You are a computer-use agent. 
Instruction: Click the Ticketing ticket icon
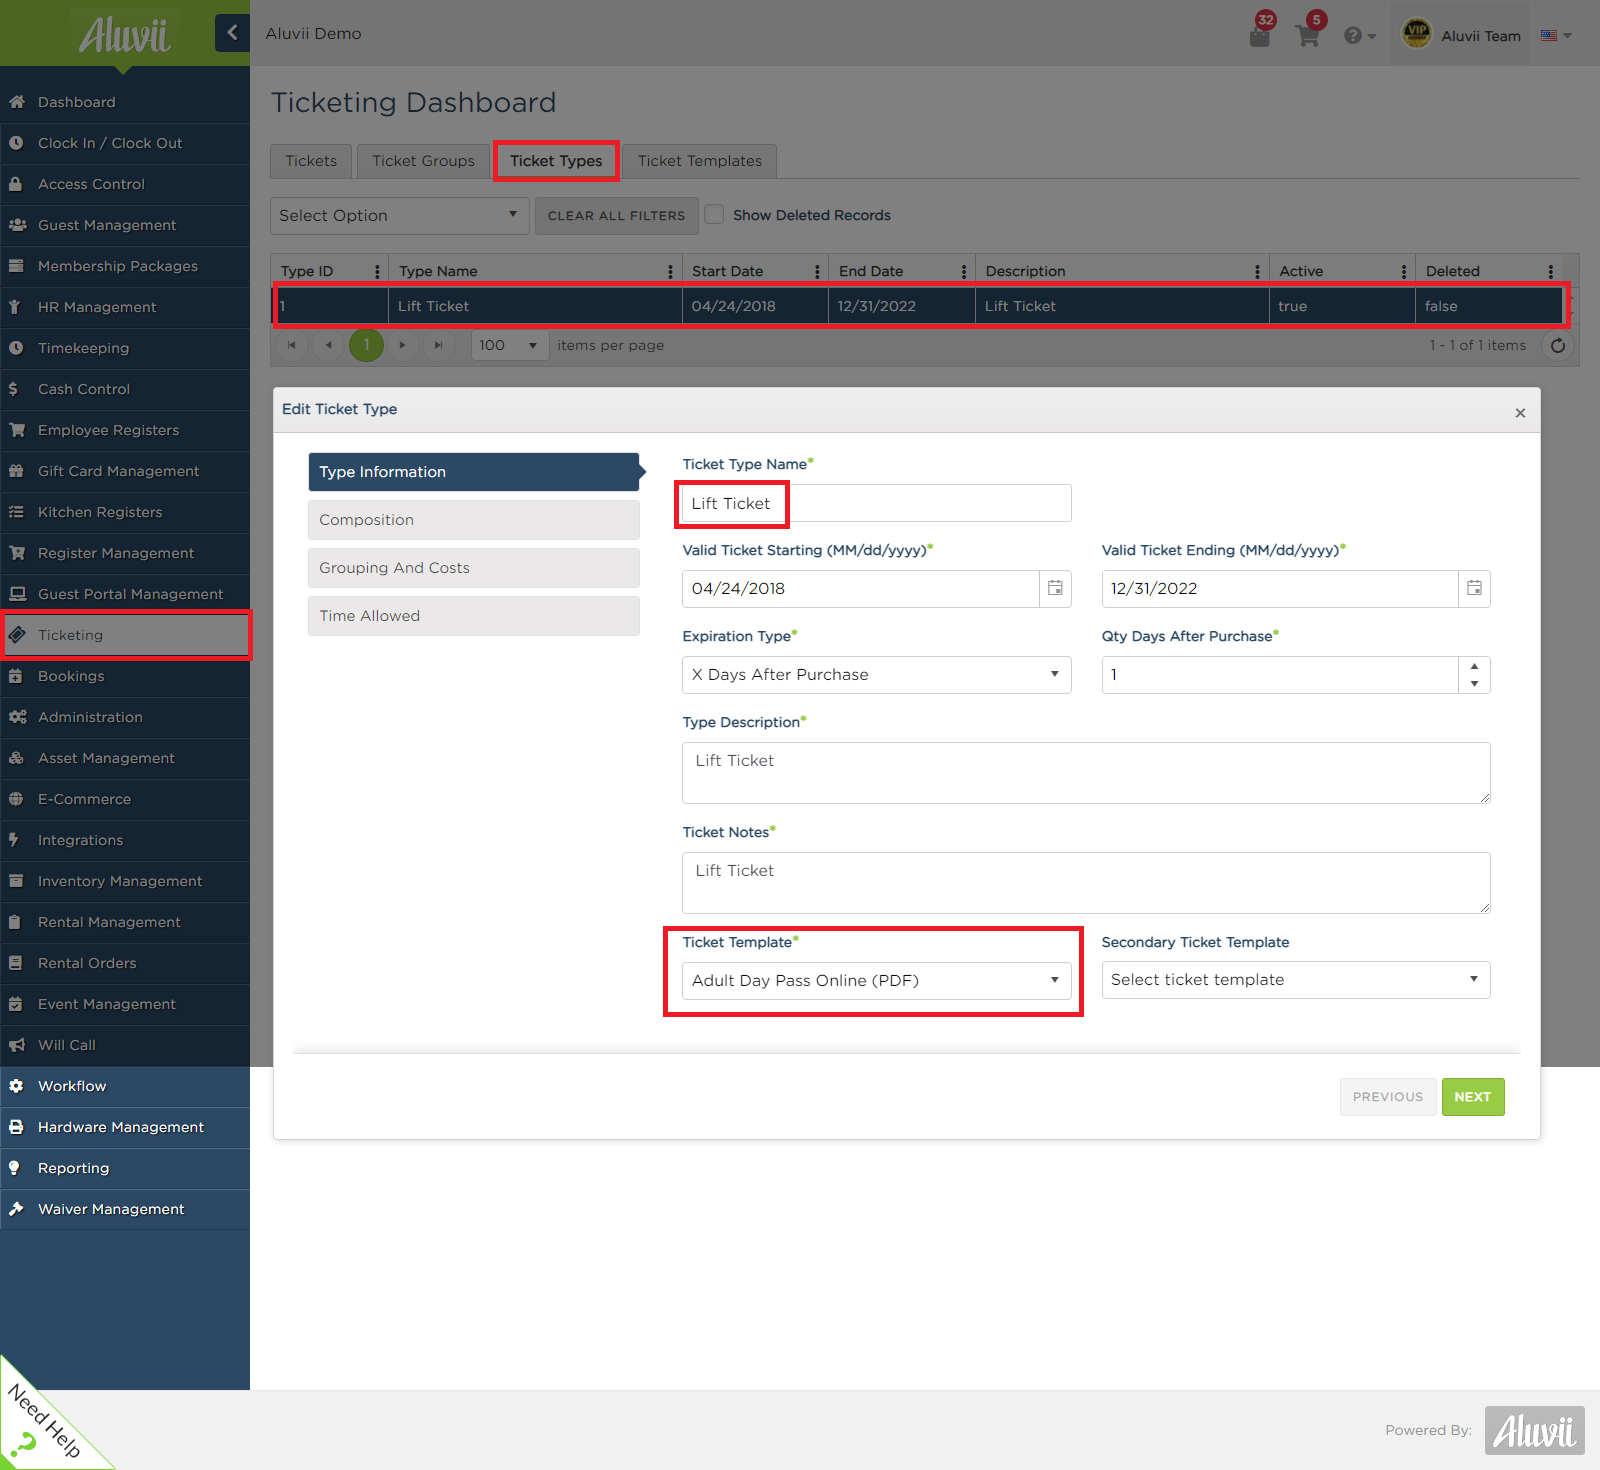(17, 635)
